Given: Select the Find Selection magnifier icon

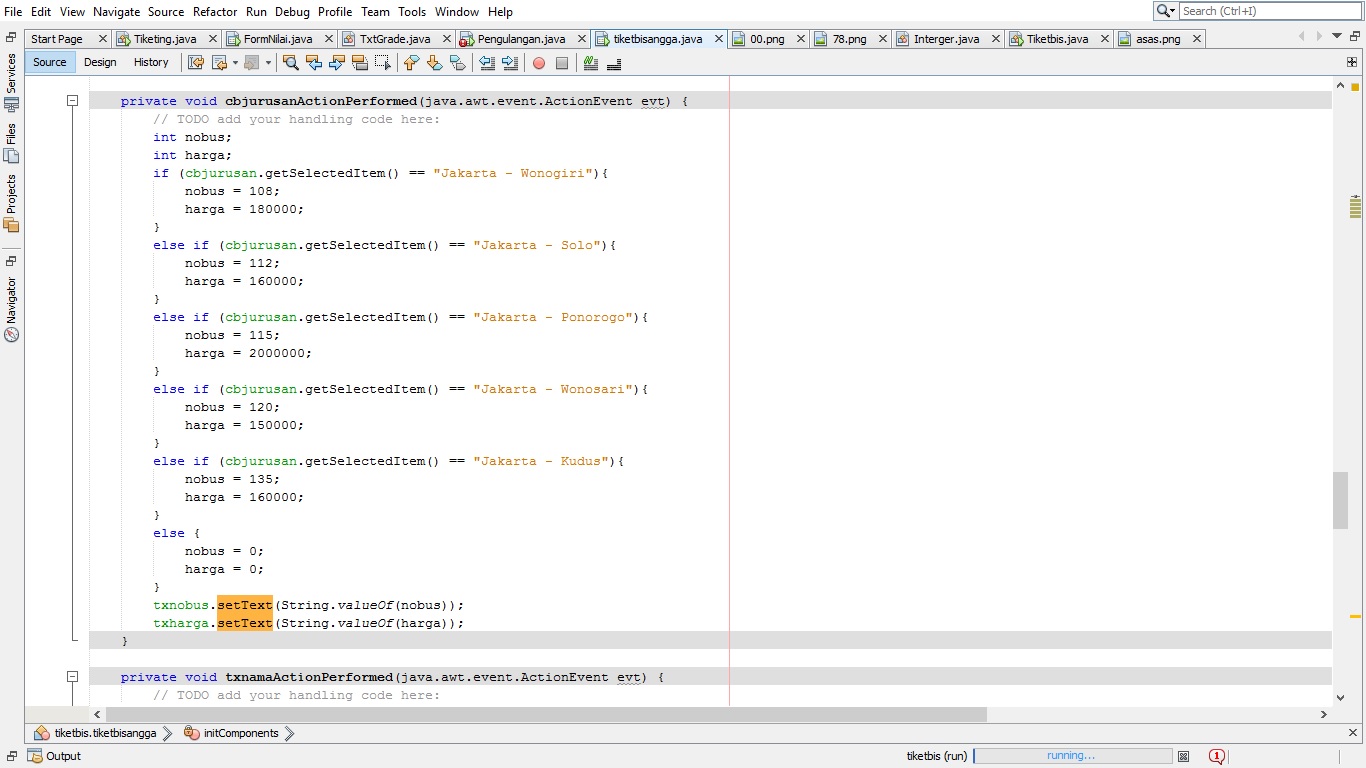Looking at the screenshot, I should coord(290,62).
